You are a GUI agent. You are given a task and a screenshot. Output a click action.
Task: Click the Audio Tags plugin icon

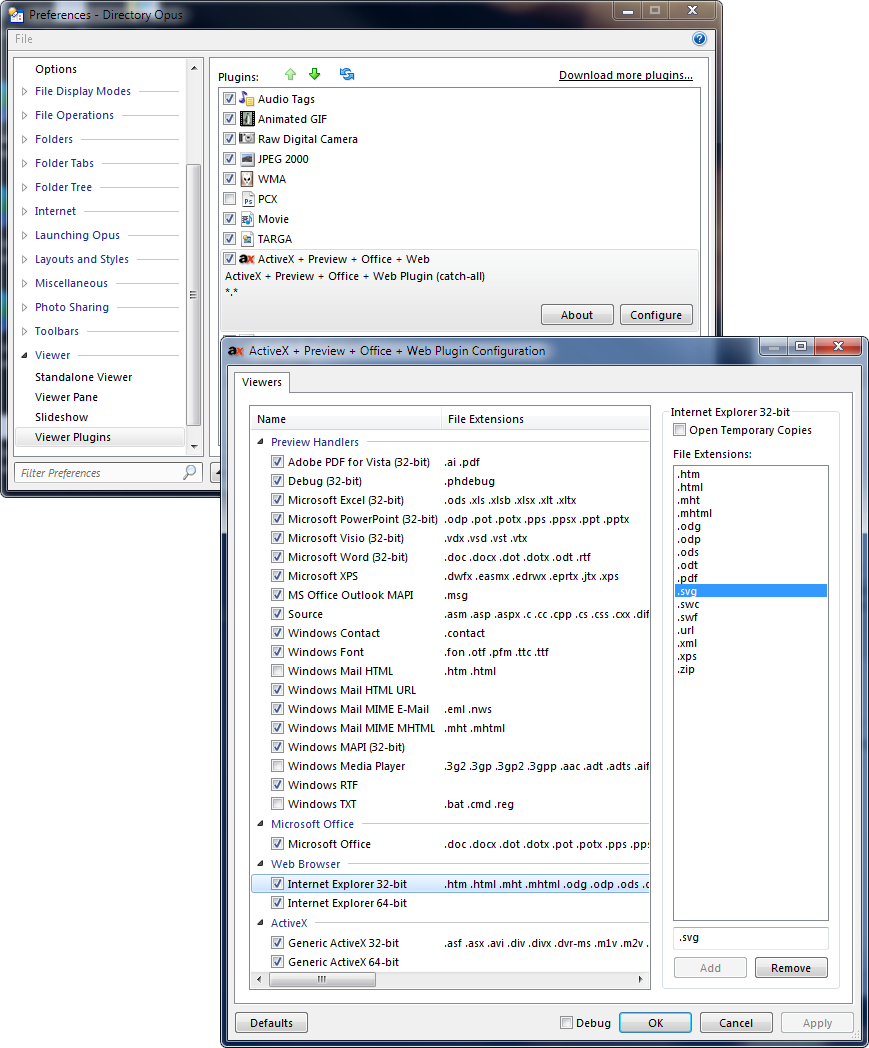click(x=247, y=99)
